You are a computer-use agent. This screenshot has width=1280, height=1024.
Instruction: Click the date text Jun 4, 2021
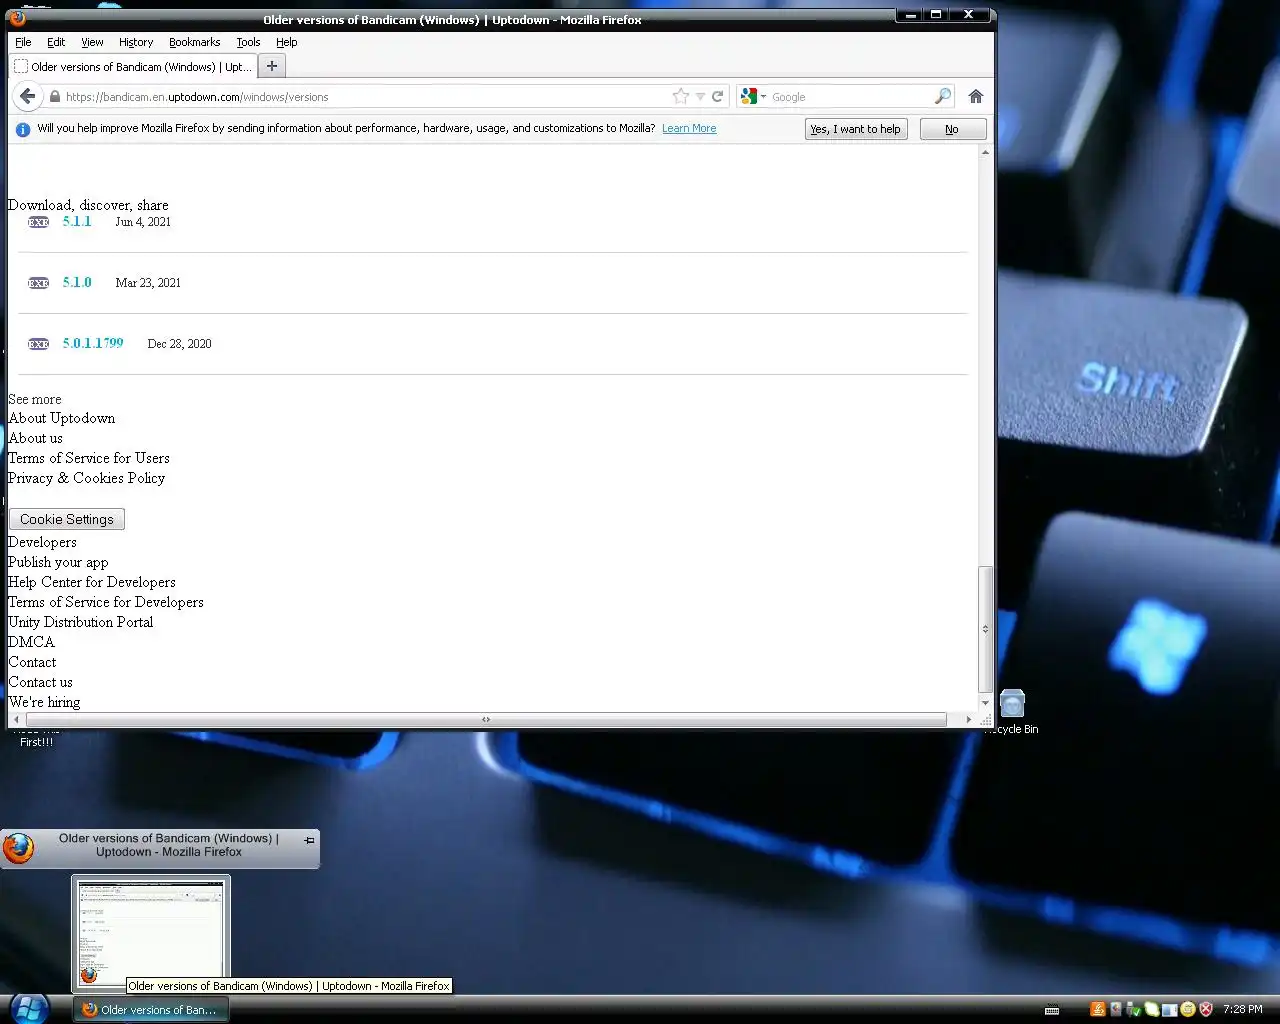(x=143, y=222)
